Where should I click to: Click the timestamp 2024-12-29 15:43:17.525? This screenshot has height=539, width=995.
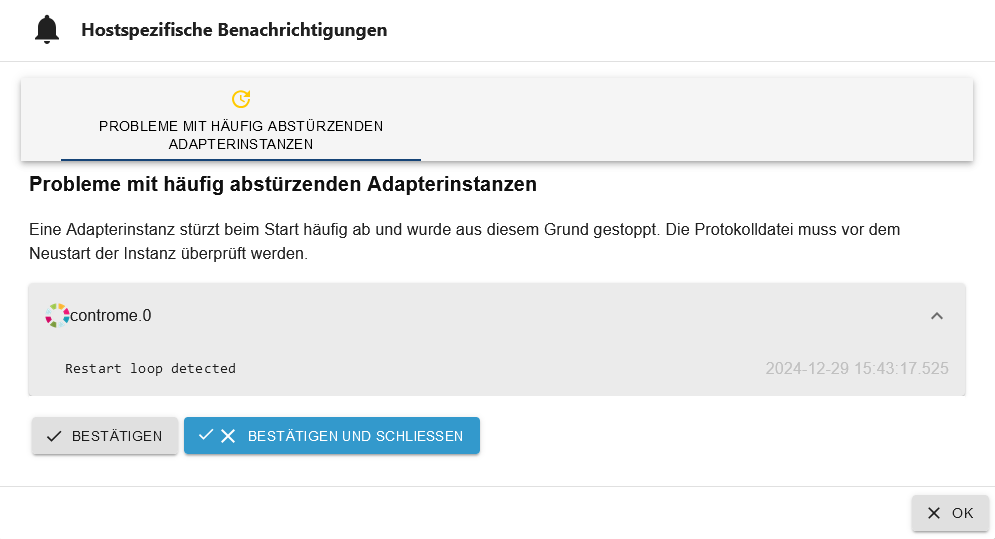[857, 368]
